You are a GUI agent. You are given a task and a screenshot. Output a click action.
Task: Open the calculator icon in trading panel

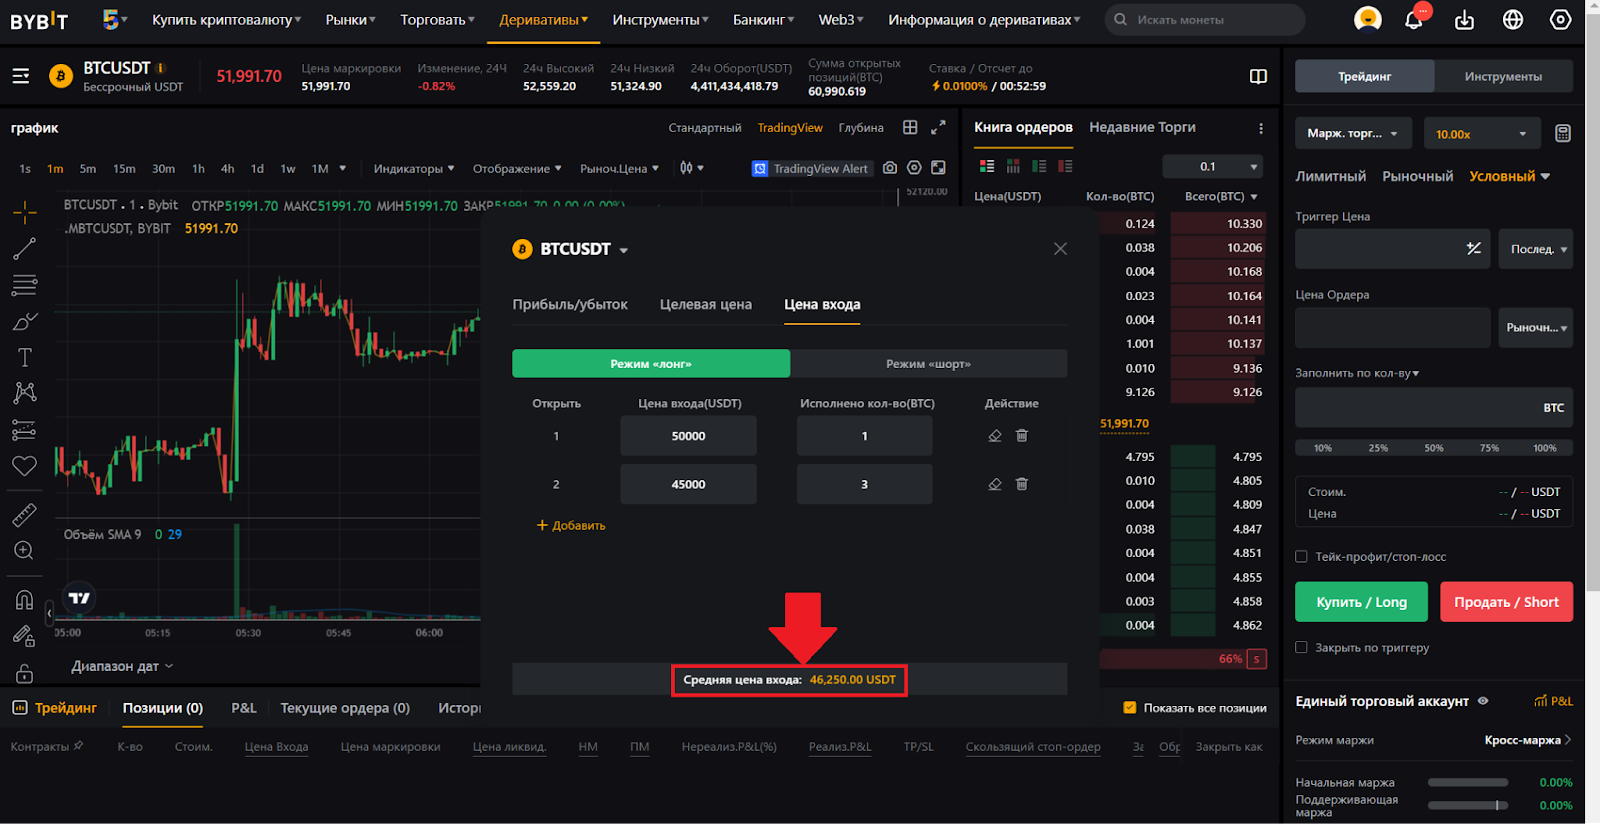coord(1562,134)
